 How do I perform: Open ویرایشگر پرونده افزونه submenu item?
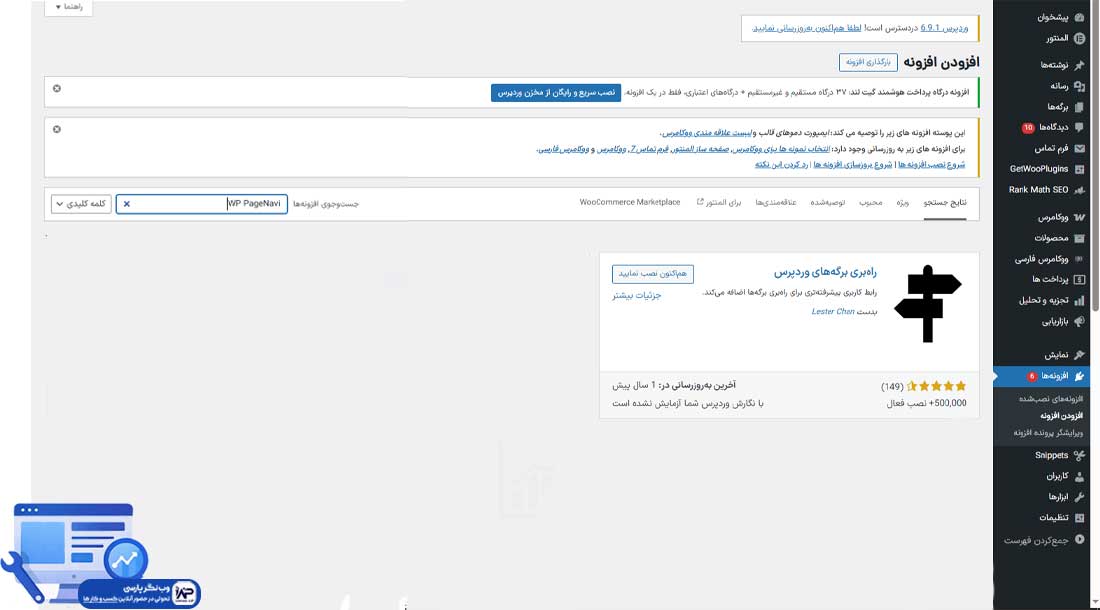pyautogui.click(x=1048, y=433)
